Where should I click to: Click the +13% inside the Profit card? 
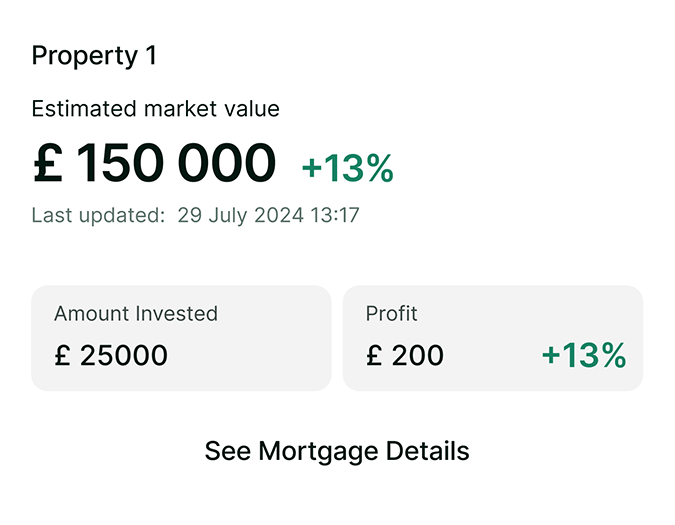pyautogui.click(x=583, y=355)
